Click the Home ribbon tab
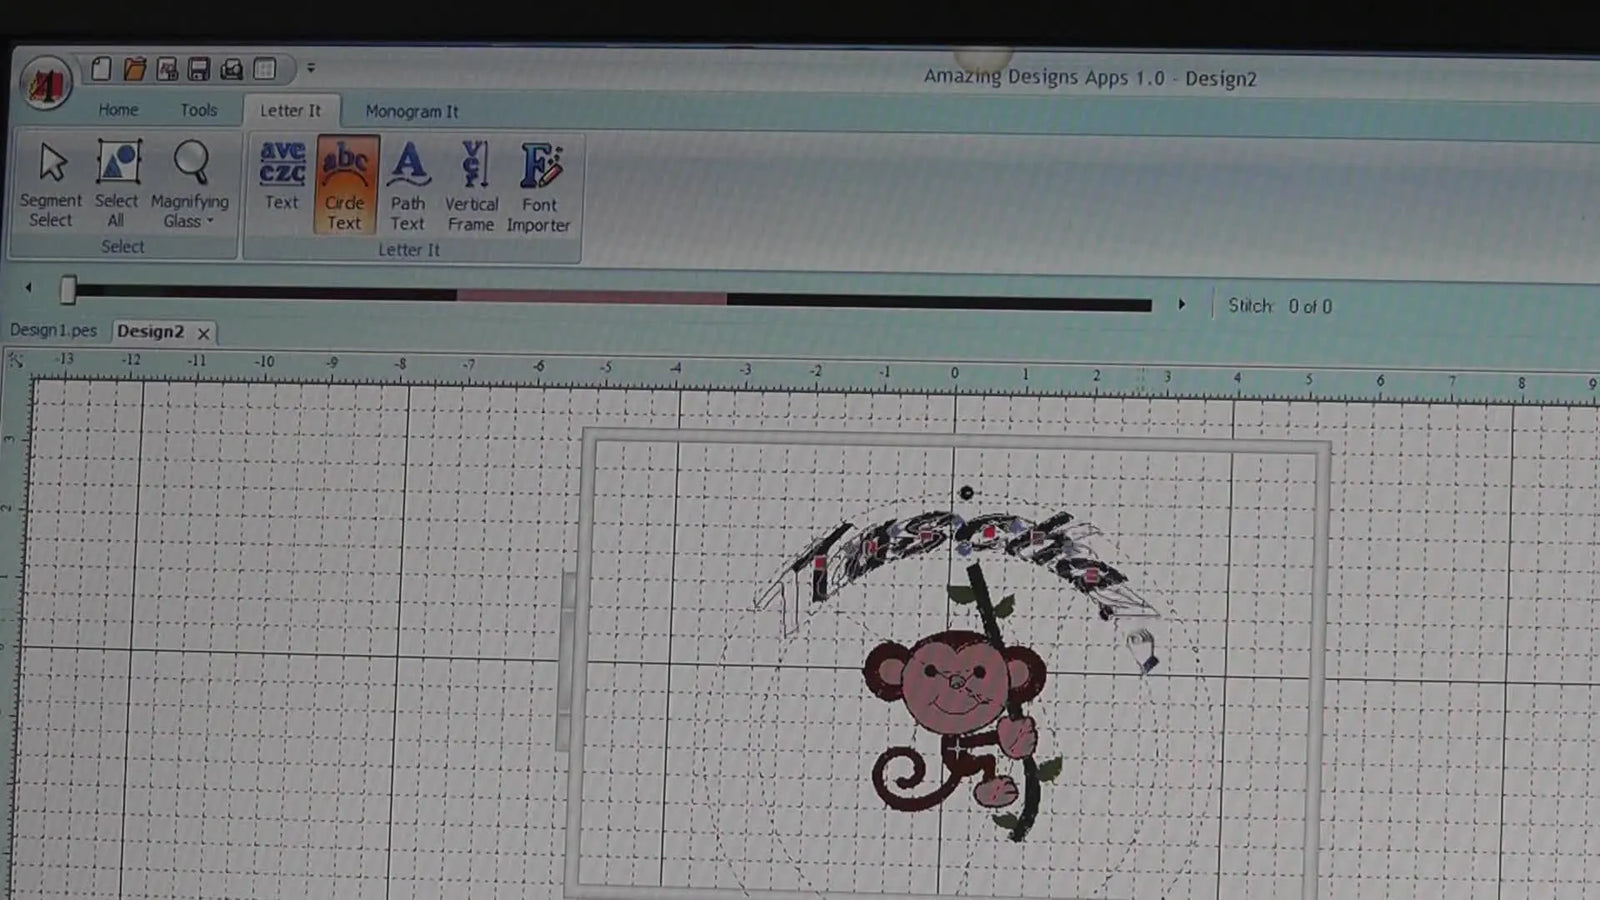Image resolution: width=1600 pixels, height=900 pixels. coord(117,110)
